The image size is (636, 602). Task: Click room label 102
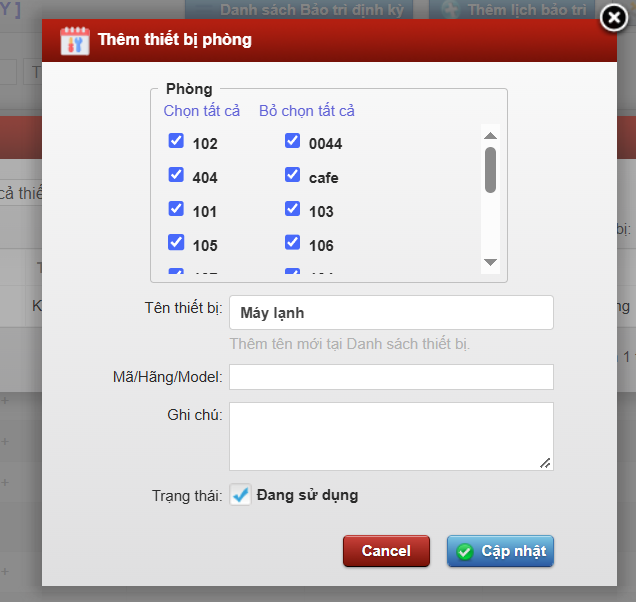205,144
